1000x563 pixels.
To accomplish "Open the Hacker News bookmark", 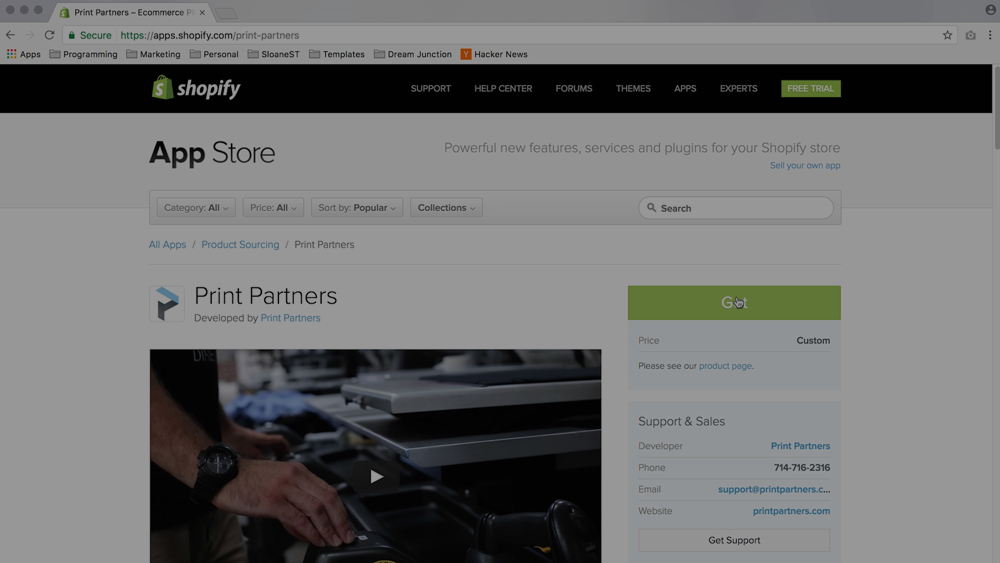I will pos(494,54).
